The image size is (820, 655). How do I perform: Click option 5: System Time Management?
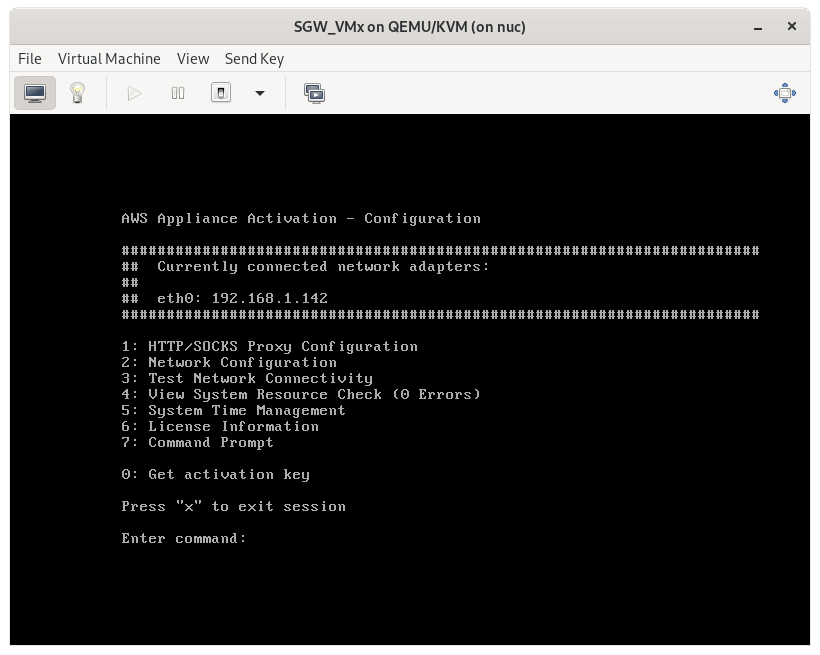(234, 410)
